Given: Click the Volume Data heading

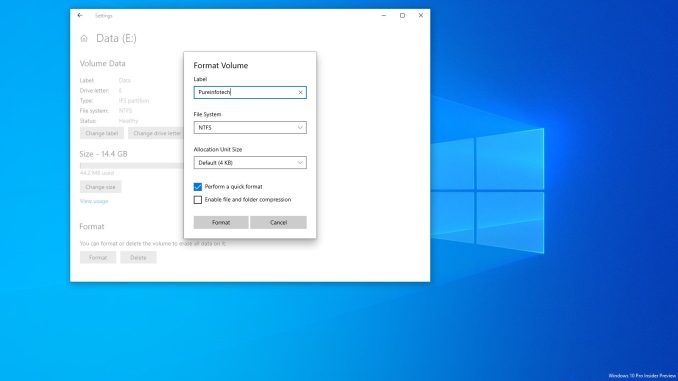Looking at the screenshot, I should tap(102, 64).
